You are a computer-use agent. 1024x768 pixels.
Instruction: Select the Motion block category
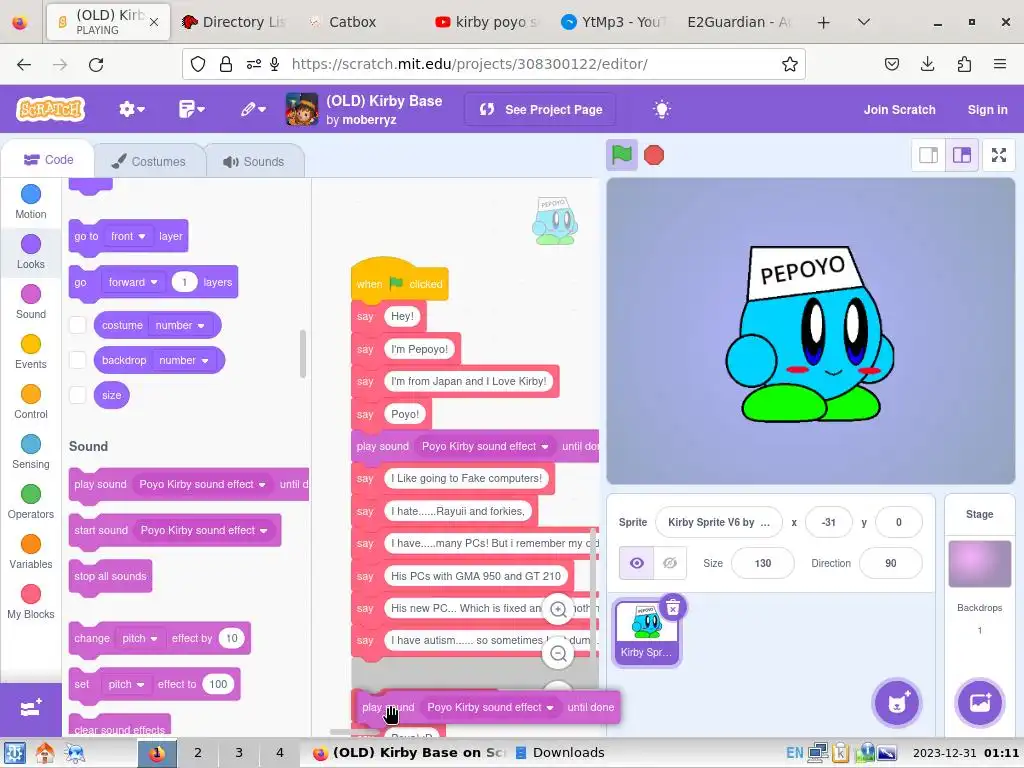(x=31, y=202)
